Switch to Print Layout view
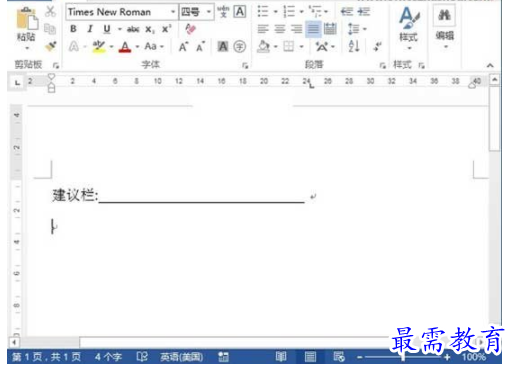This screenshot has width=513, height=371. click(310, 357)
